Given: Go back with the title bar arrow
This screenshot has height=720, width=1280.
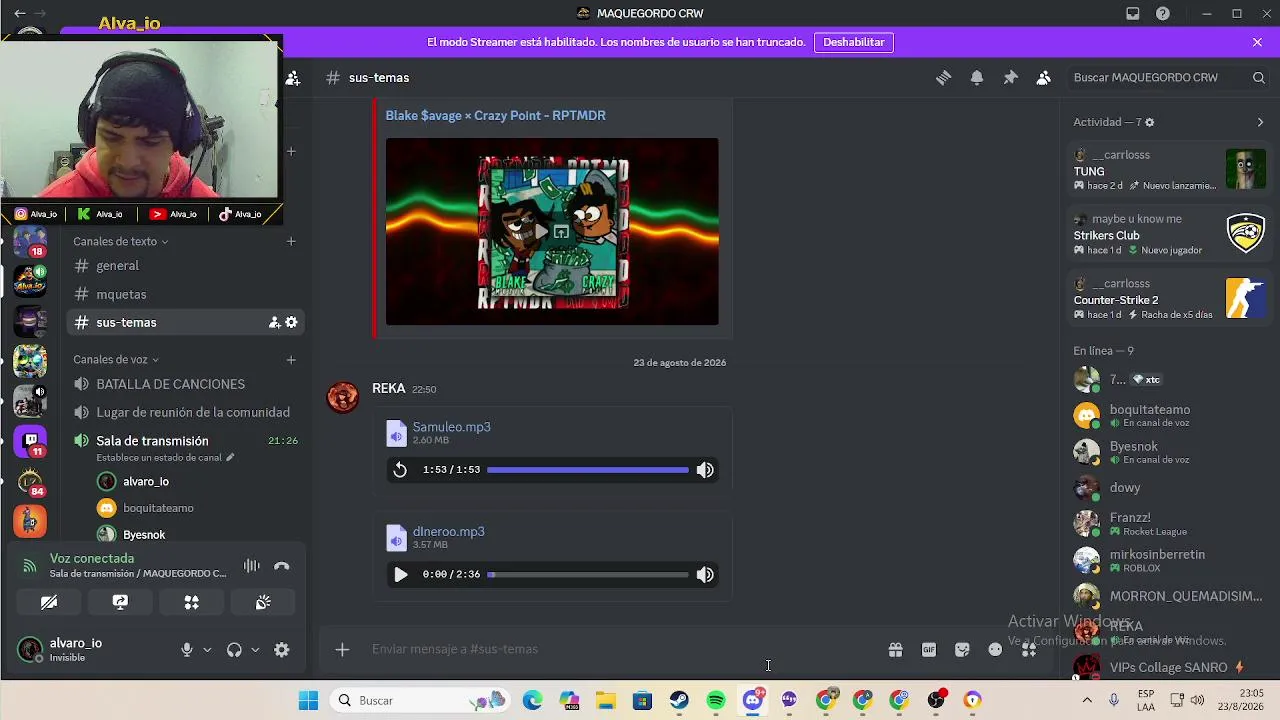Looking at the screenshot, I should point(20,14).
